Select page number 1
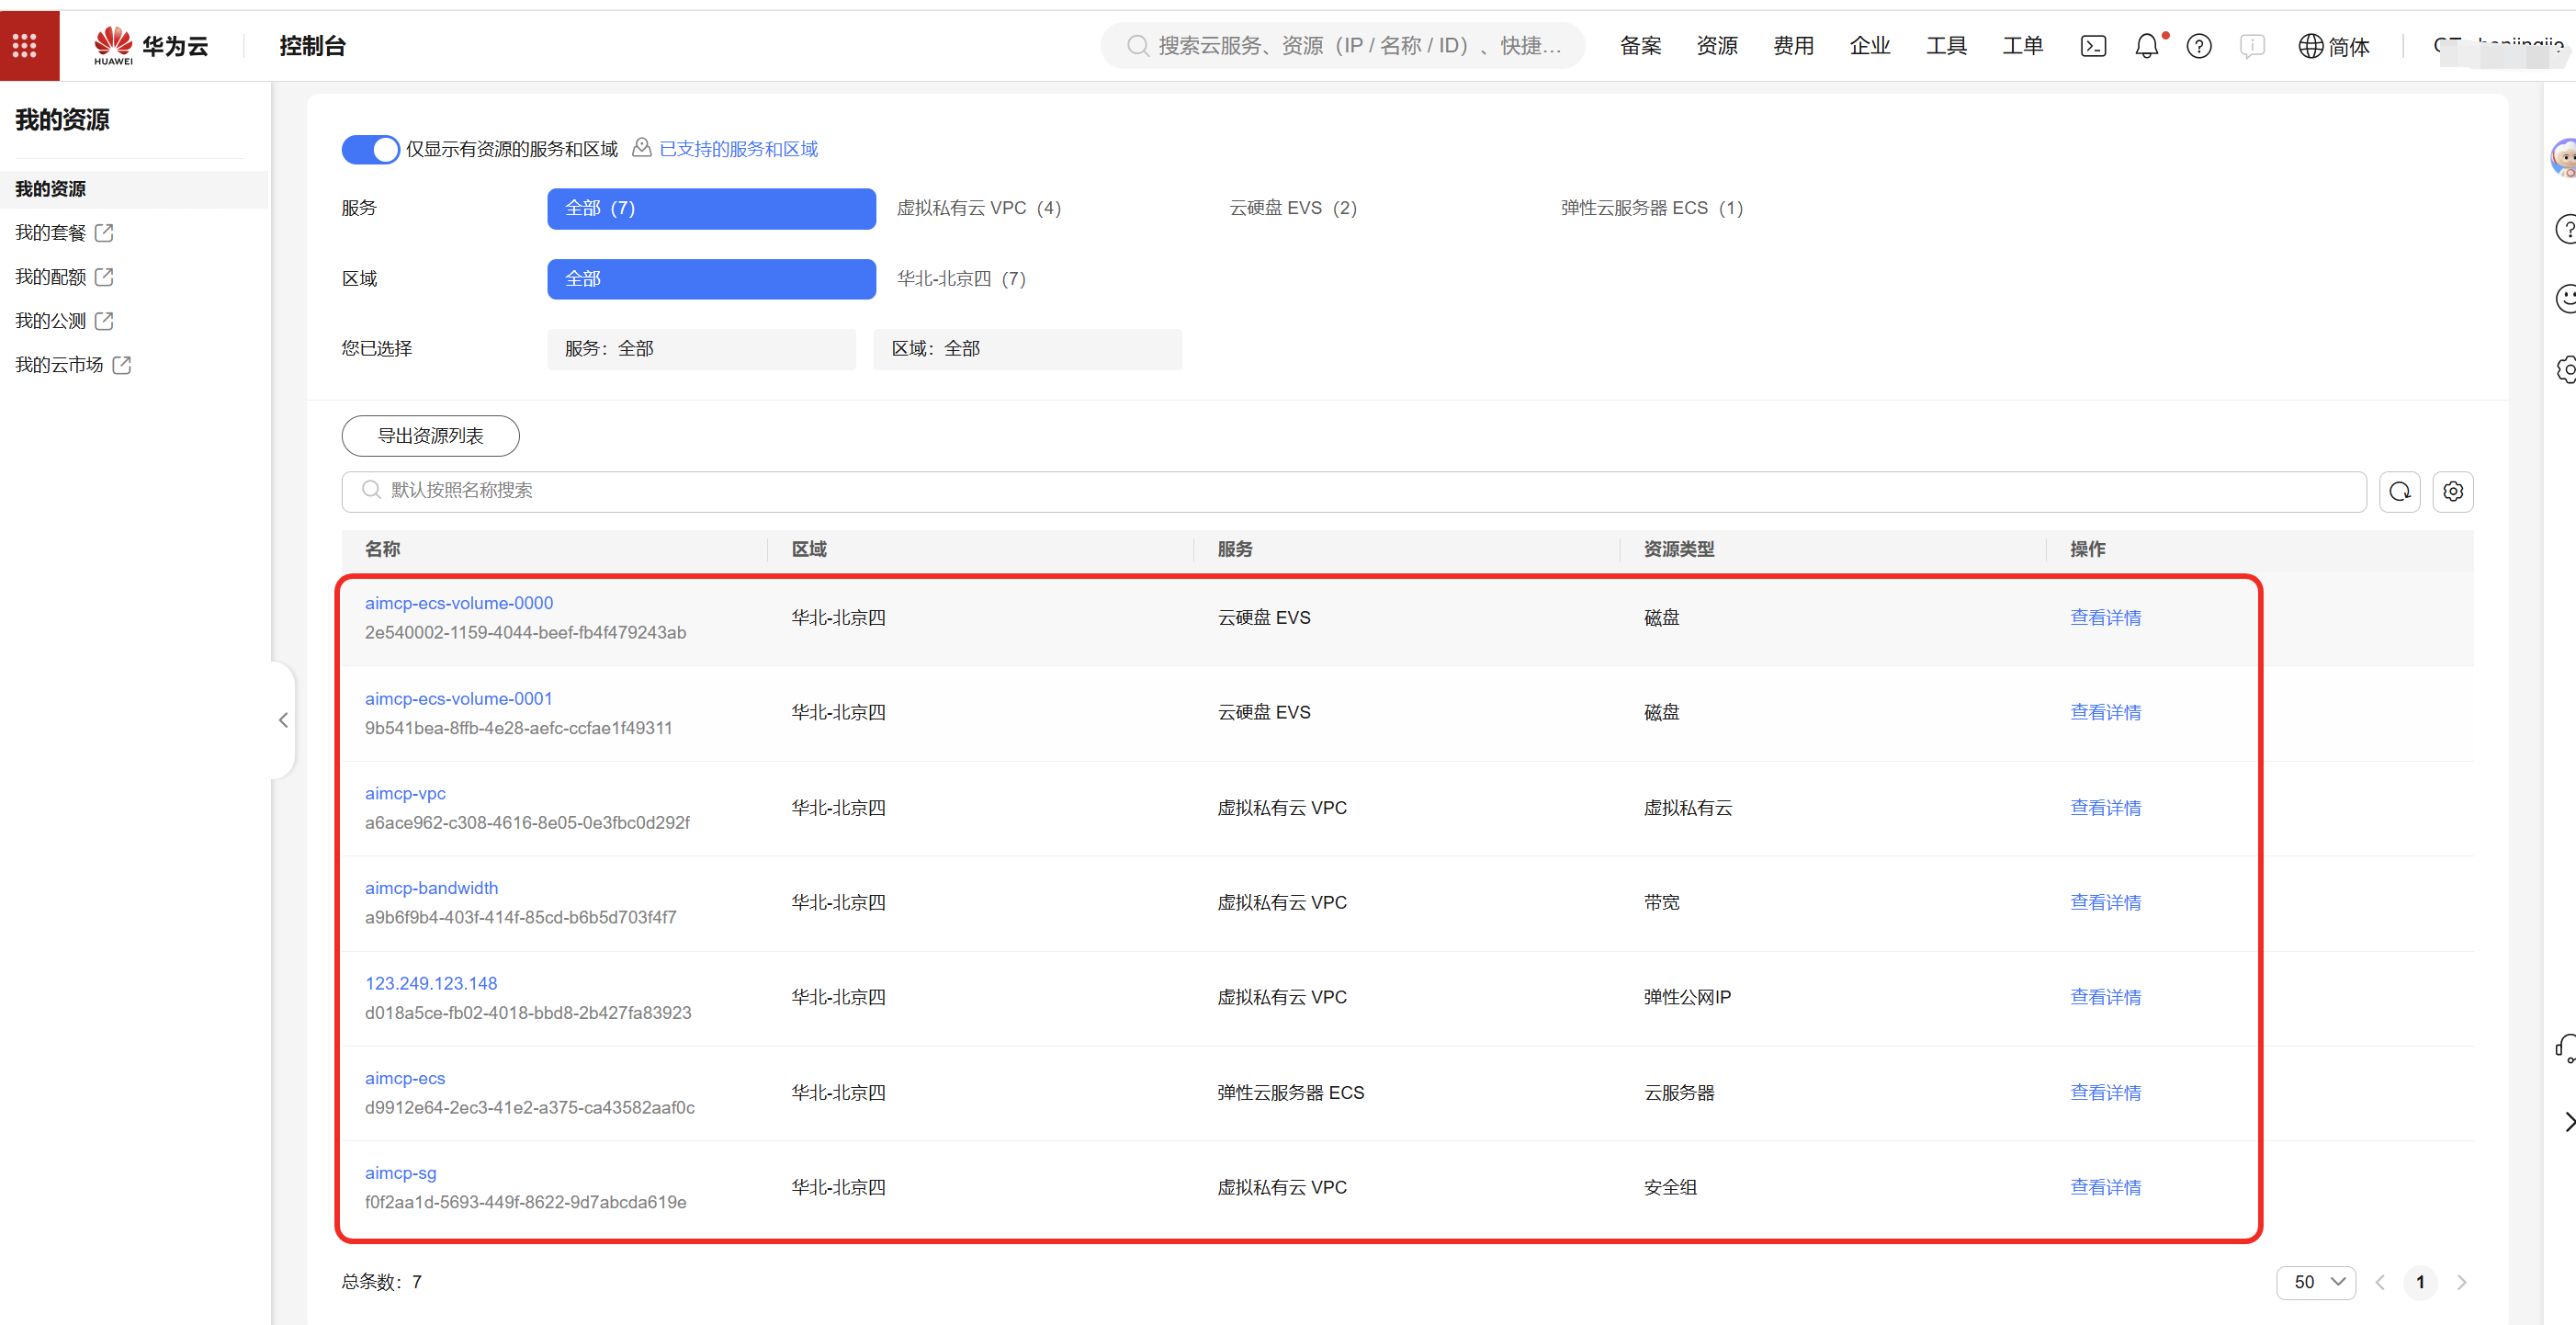Screen dimensions: 2576x1325 pos(2420,1282)
